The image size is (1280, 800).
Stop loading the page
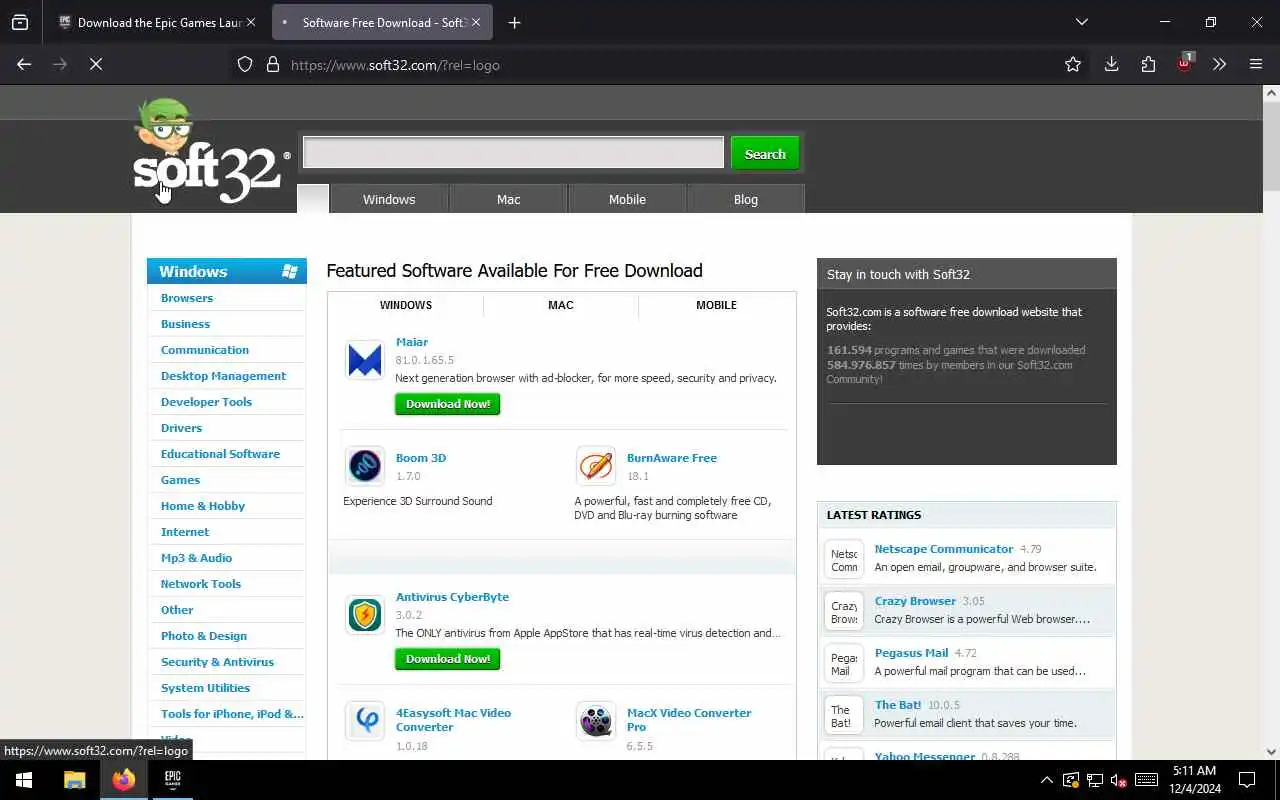click(x=96, y=64)
